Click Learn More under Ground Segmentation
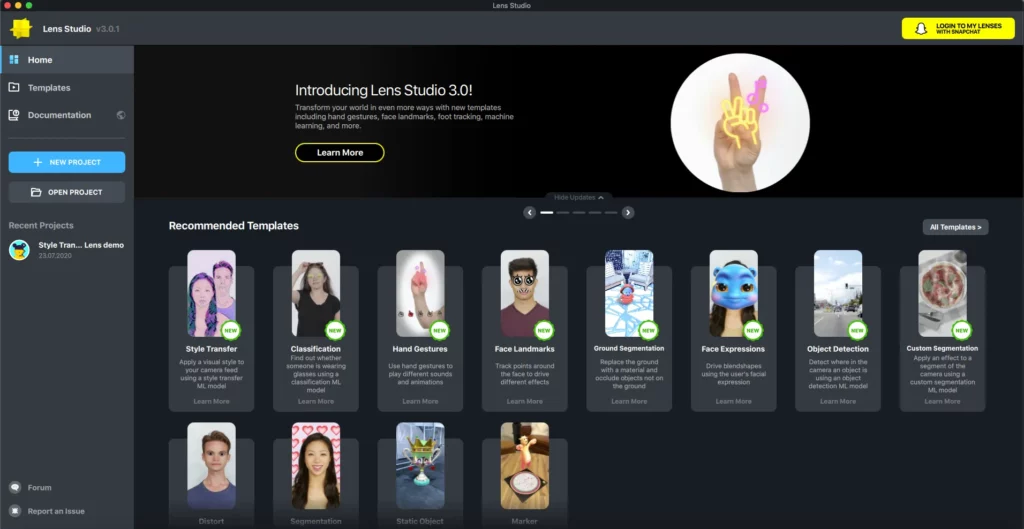 [629, 401]
